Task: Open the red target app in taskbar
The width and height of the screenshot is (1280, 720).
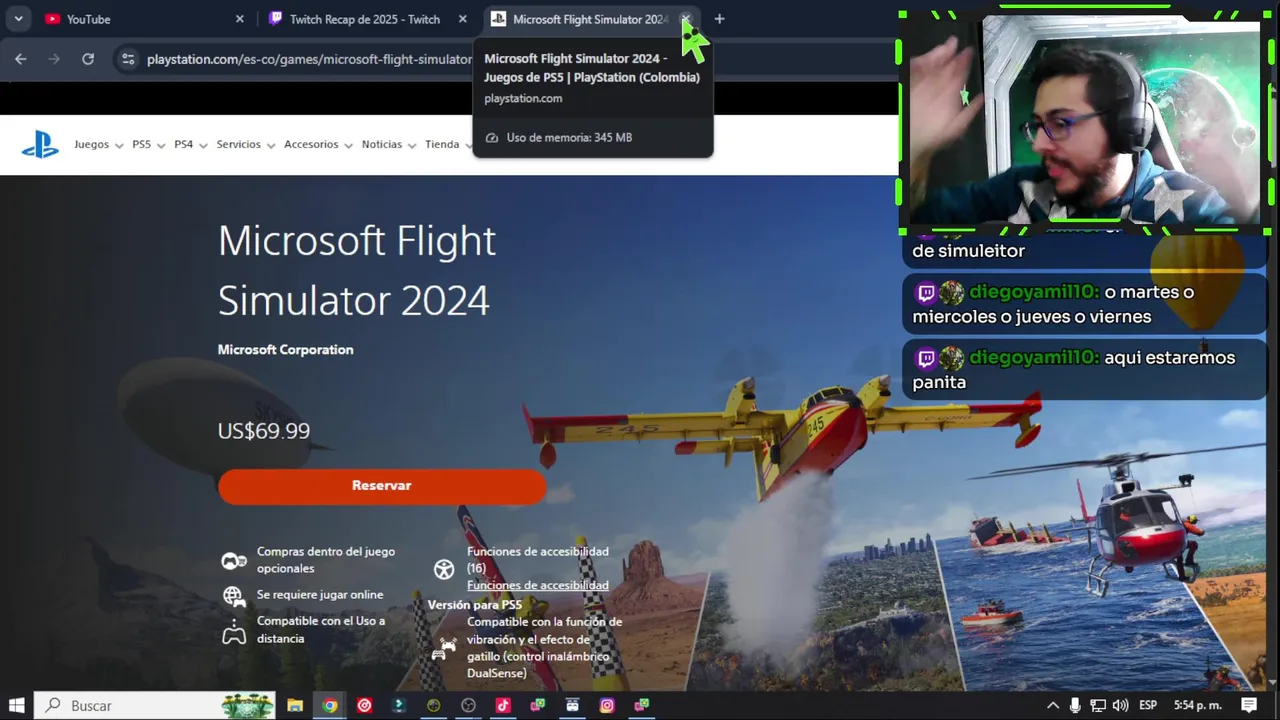Action: tap(364, 705)
